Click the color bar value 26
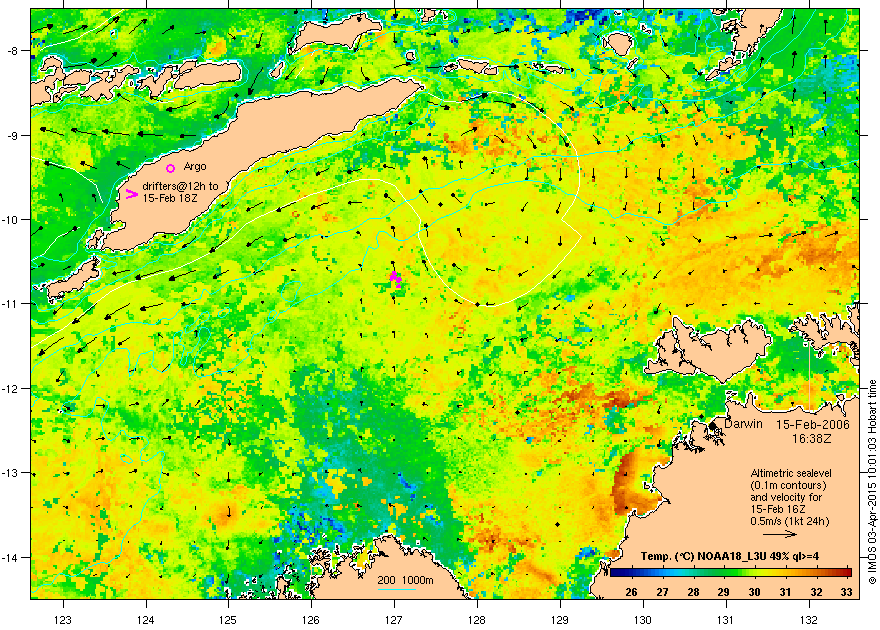880x630 pixels. click(x=631, y=592)
